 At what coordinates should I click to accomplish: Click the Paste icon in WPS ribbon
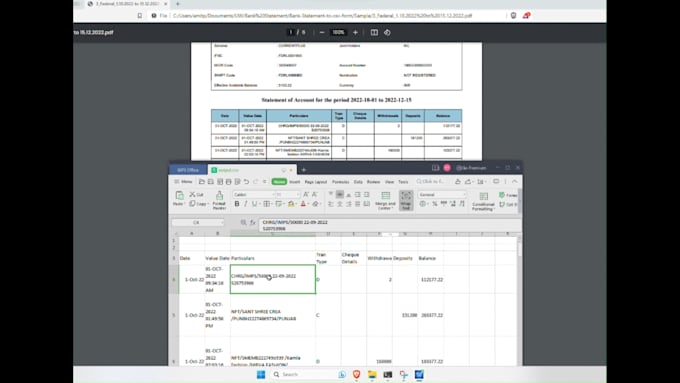(179, 195)
